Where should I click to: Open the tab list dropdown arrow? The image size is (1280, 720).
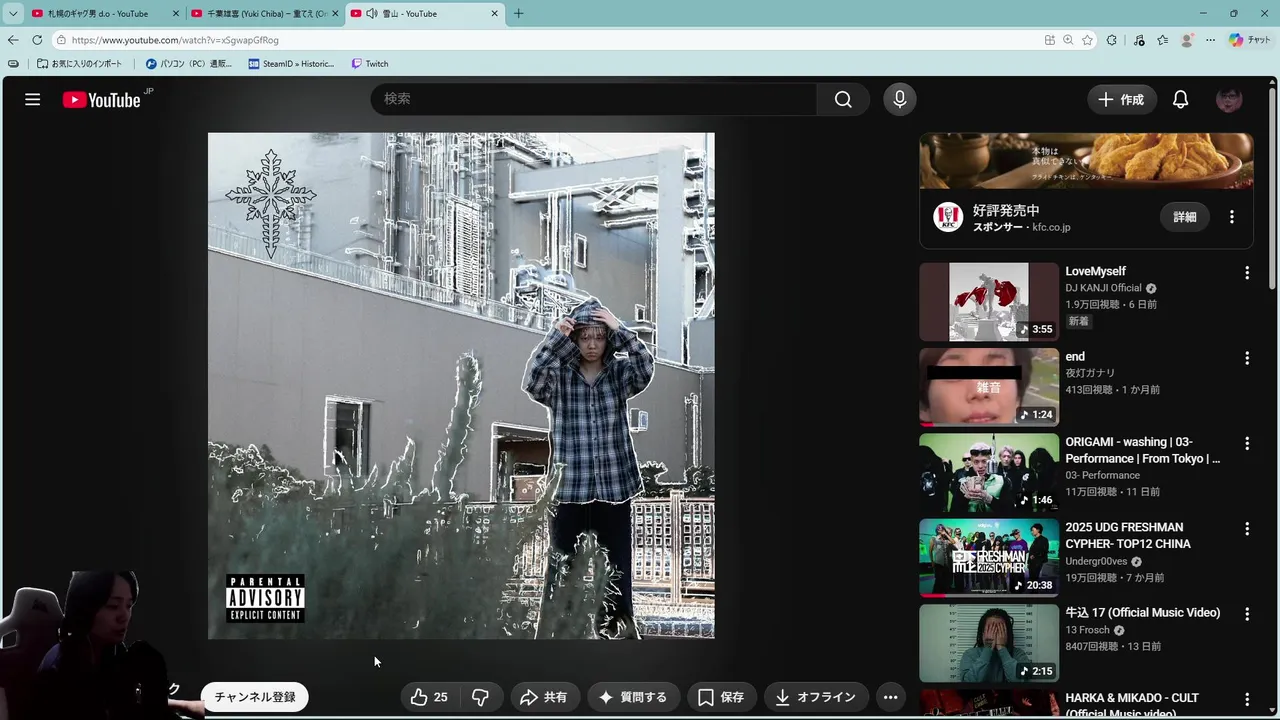point(13,14)
